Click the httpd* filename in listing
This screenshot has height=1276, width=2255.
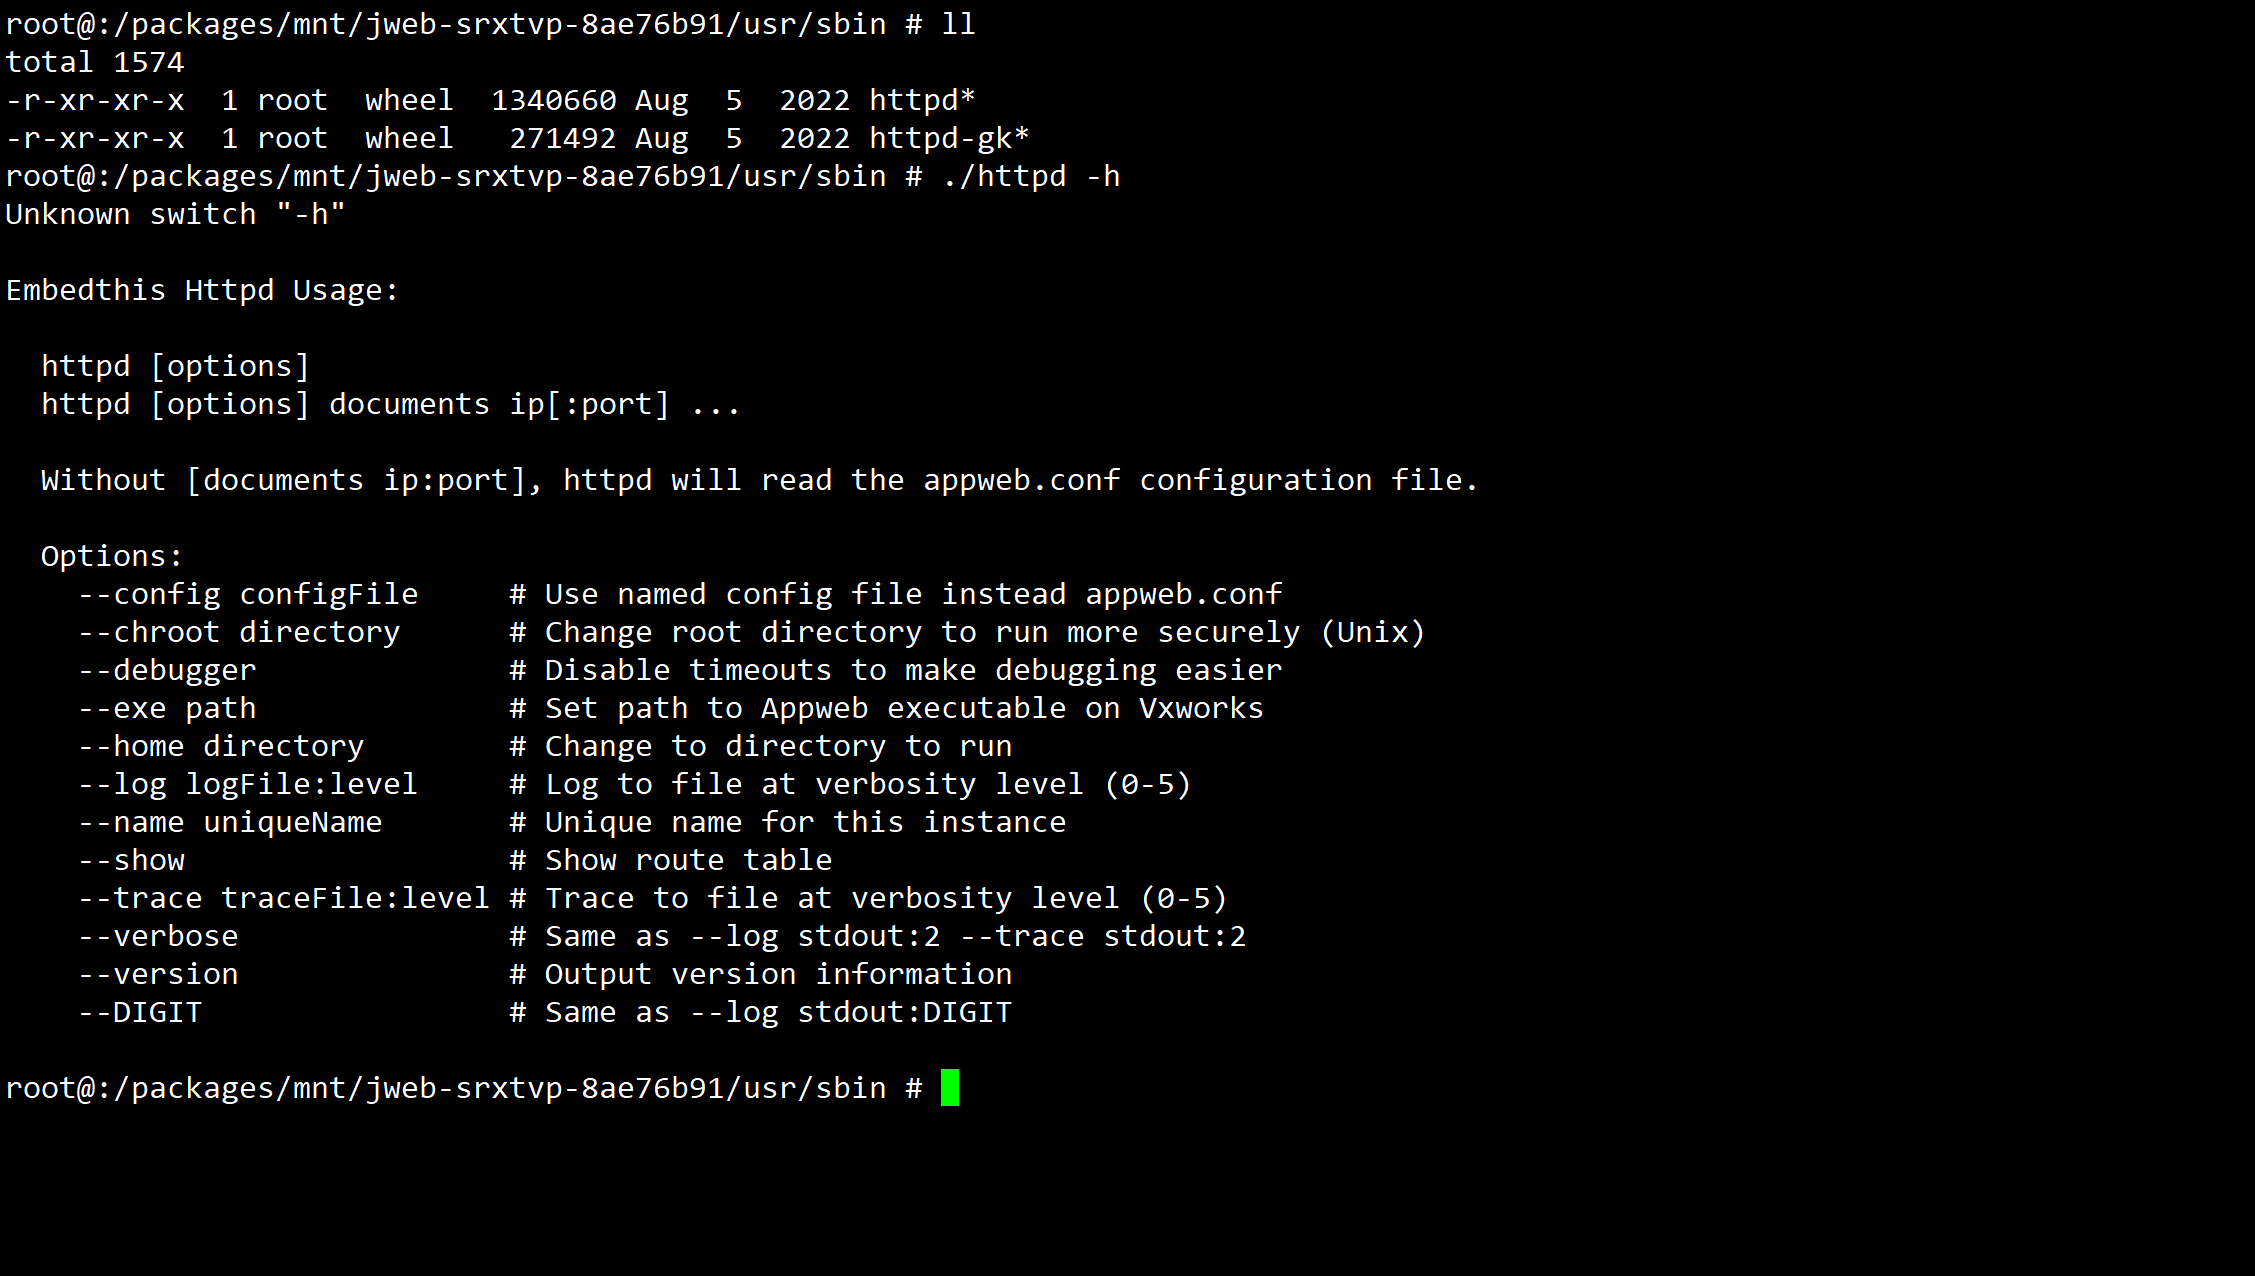922,100
